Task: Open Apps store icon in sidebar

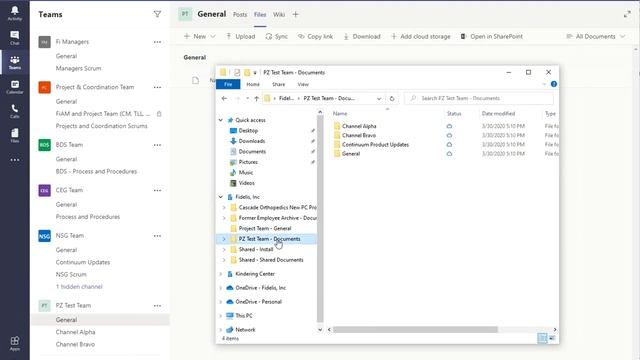Action: [x=15, y=343]
